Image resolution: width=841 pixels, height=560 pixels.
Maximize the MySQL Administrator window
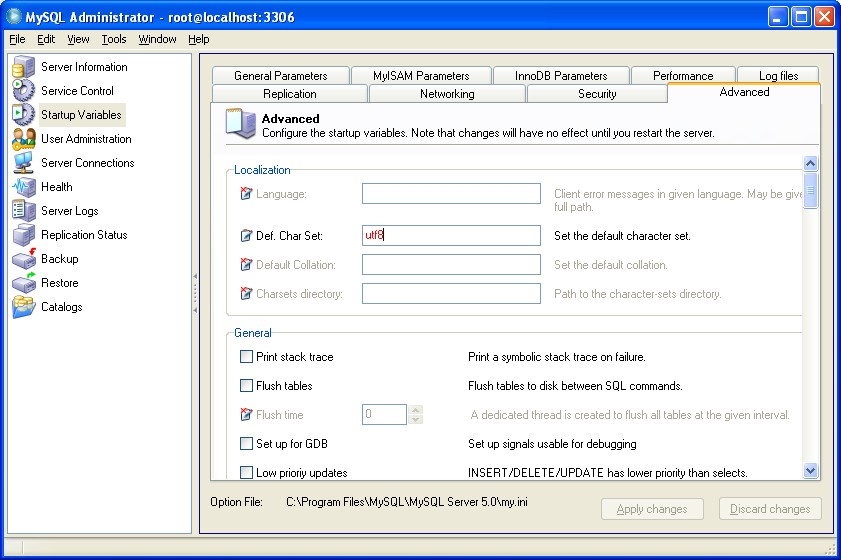click(801, 17)
